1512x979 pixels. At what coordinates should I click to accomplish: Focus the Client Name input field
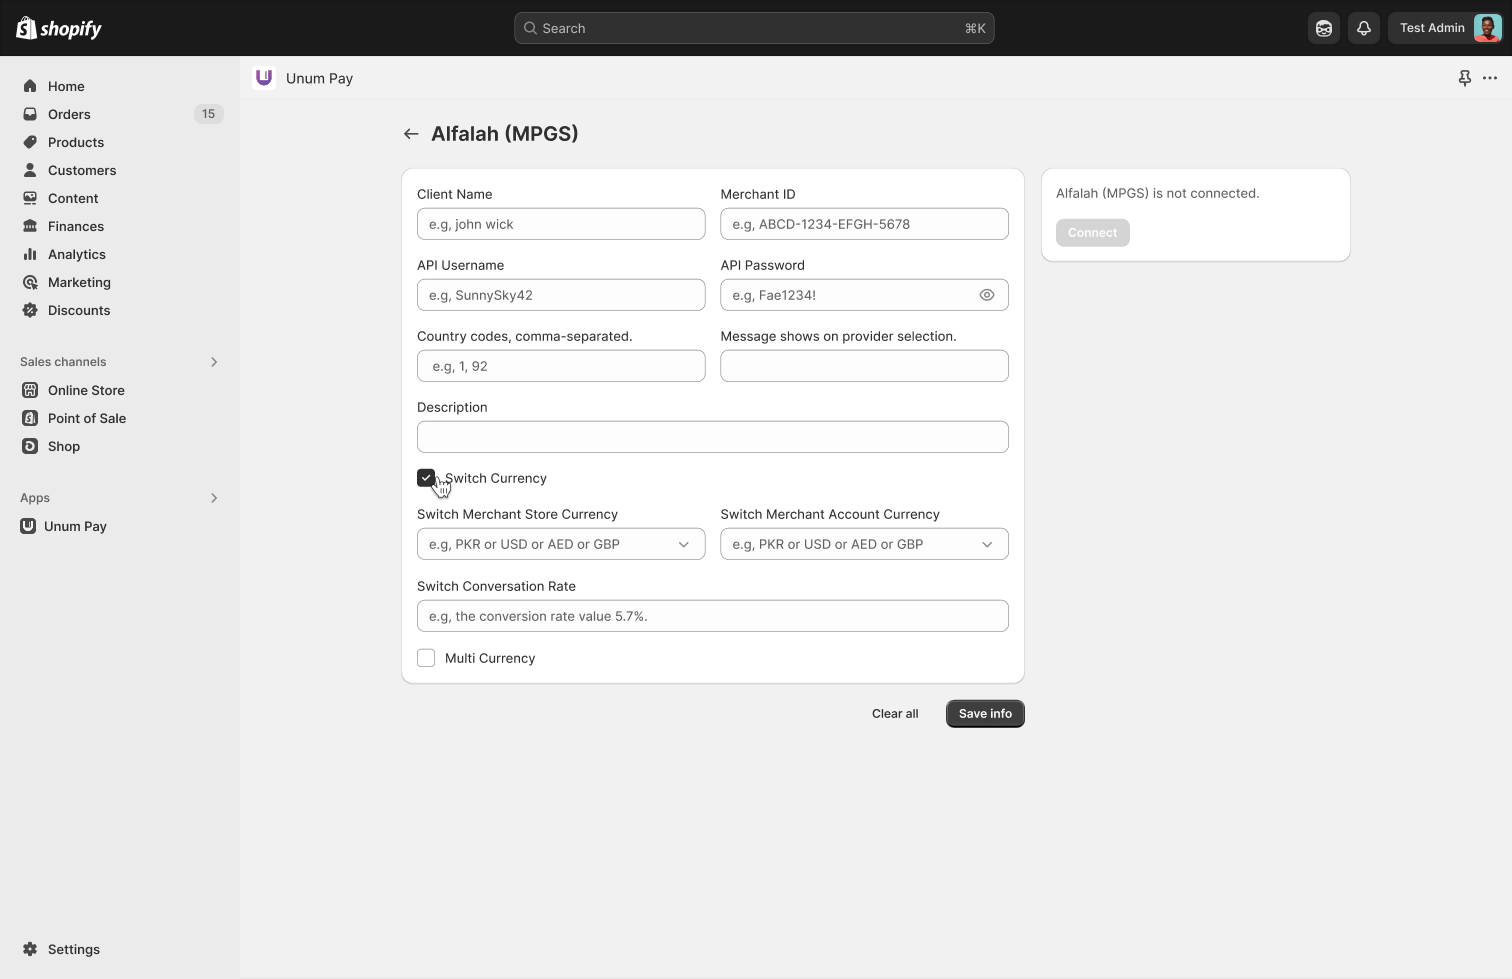[561, 224]
